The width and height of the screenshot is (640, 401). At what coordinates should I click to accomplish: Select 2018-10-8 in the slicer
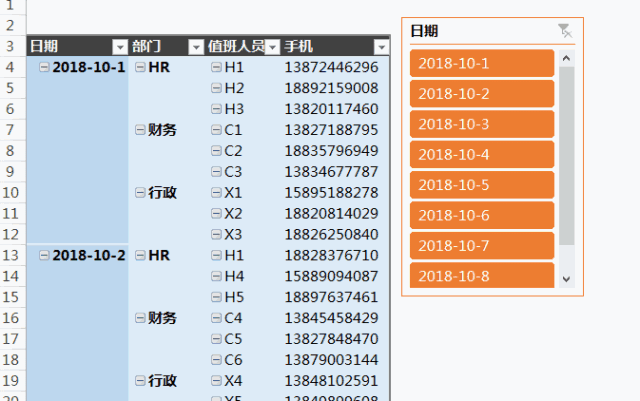click(482, 276)
